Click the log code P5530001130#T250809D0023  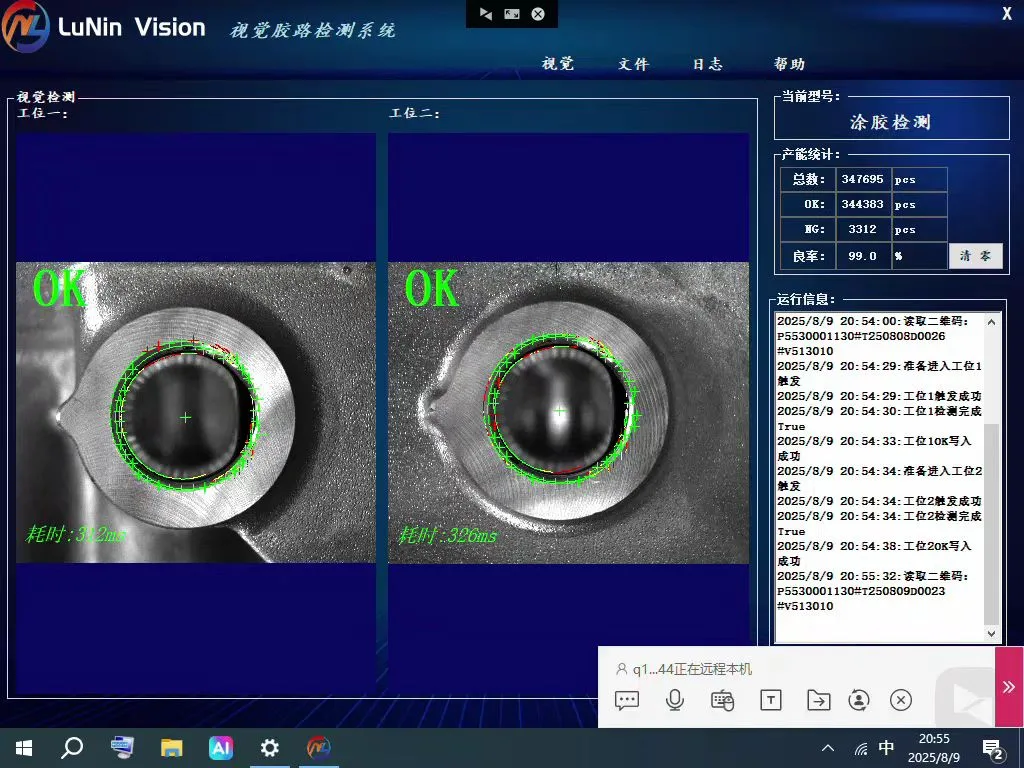[x=861, y=591]
